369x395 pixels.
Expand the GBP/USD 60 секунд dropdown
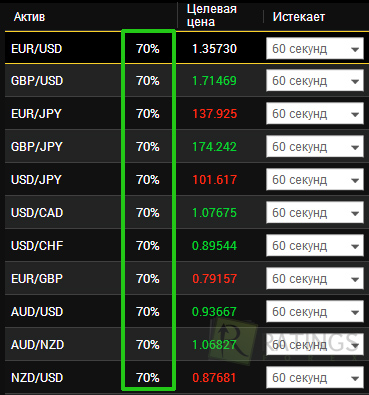pyautogui.click(x=315, y=81)
